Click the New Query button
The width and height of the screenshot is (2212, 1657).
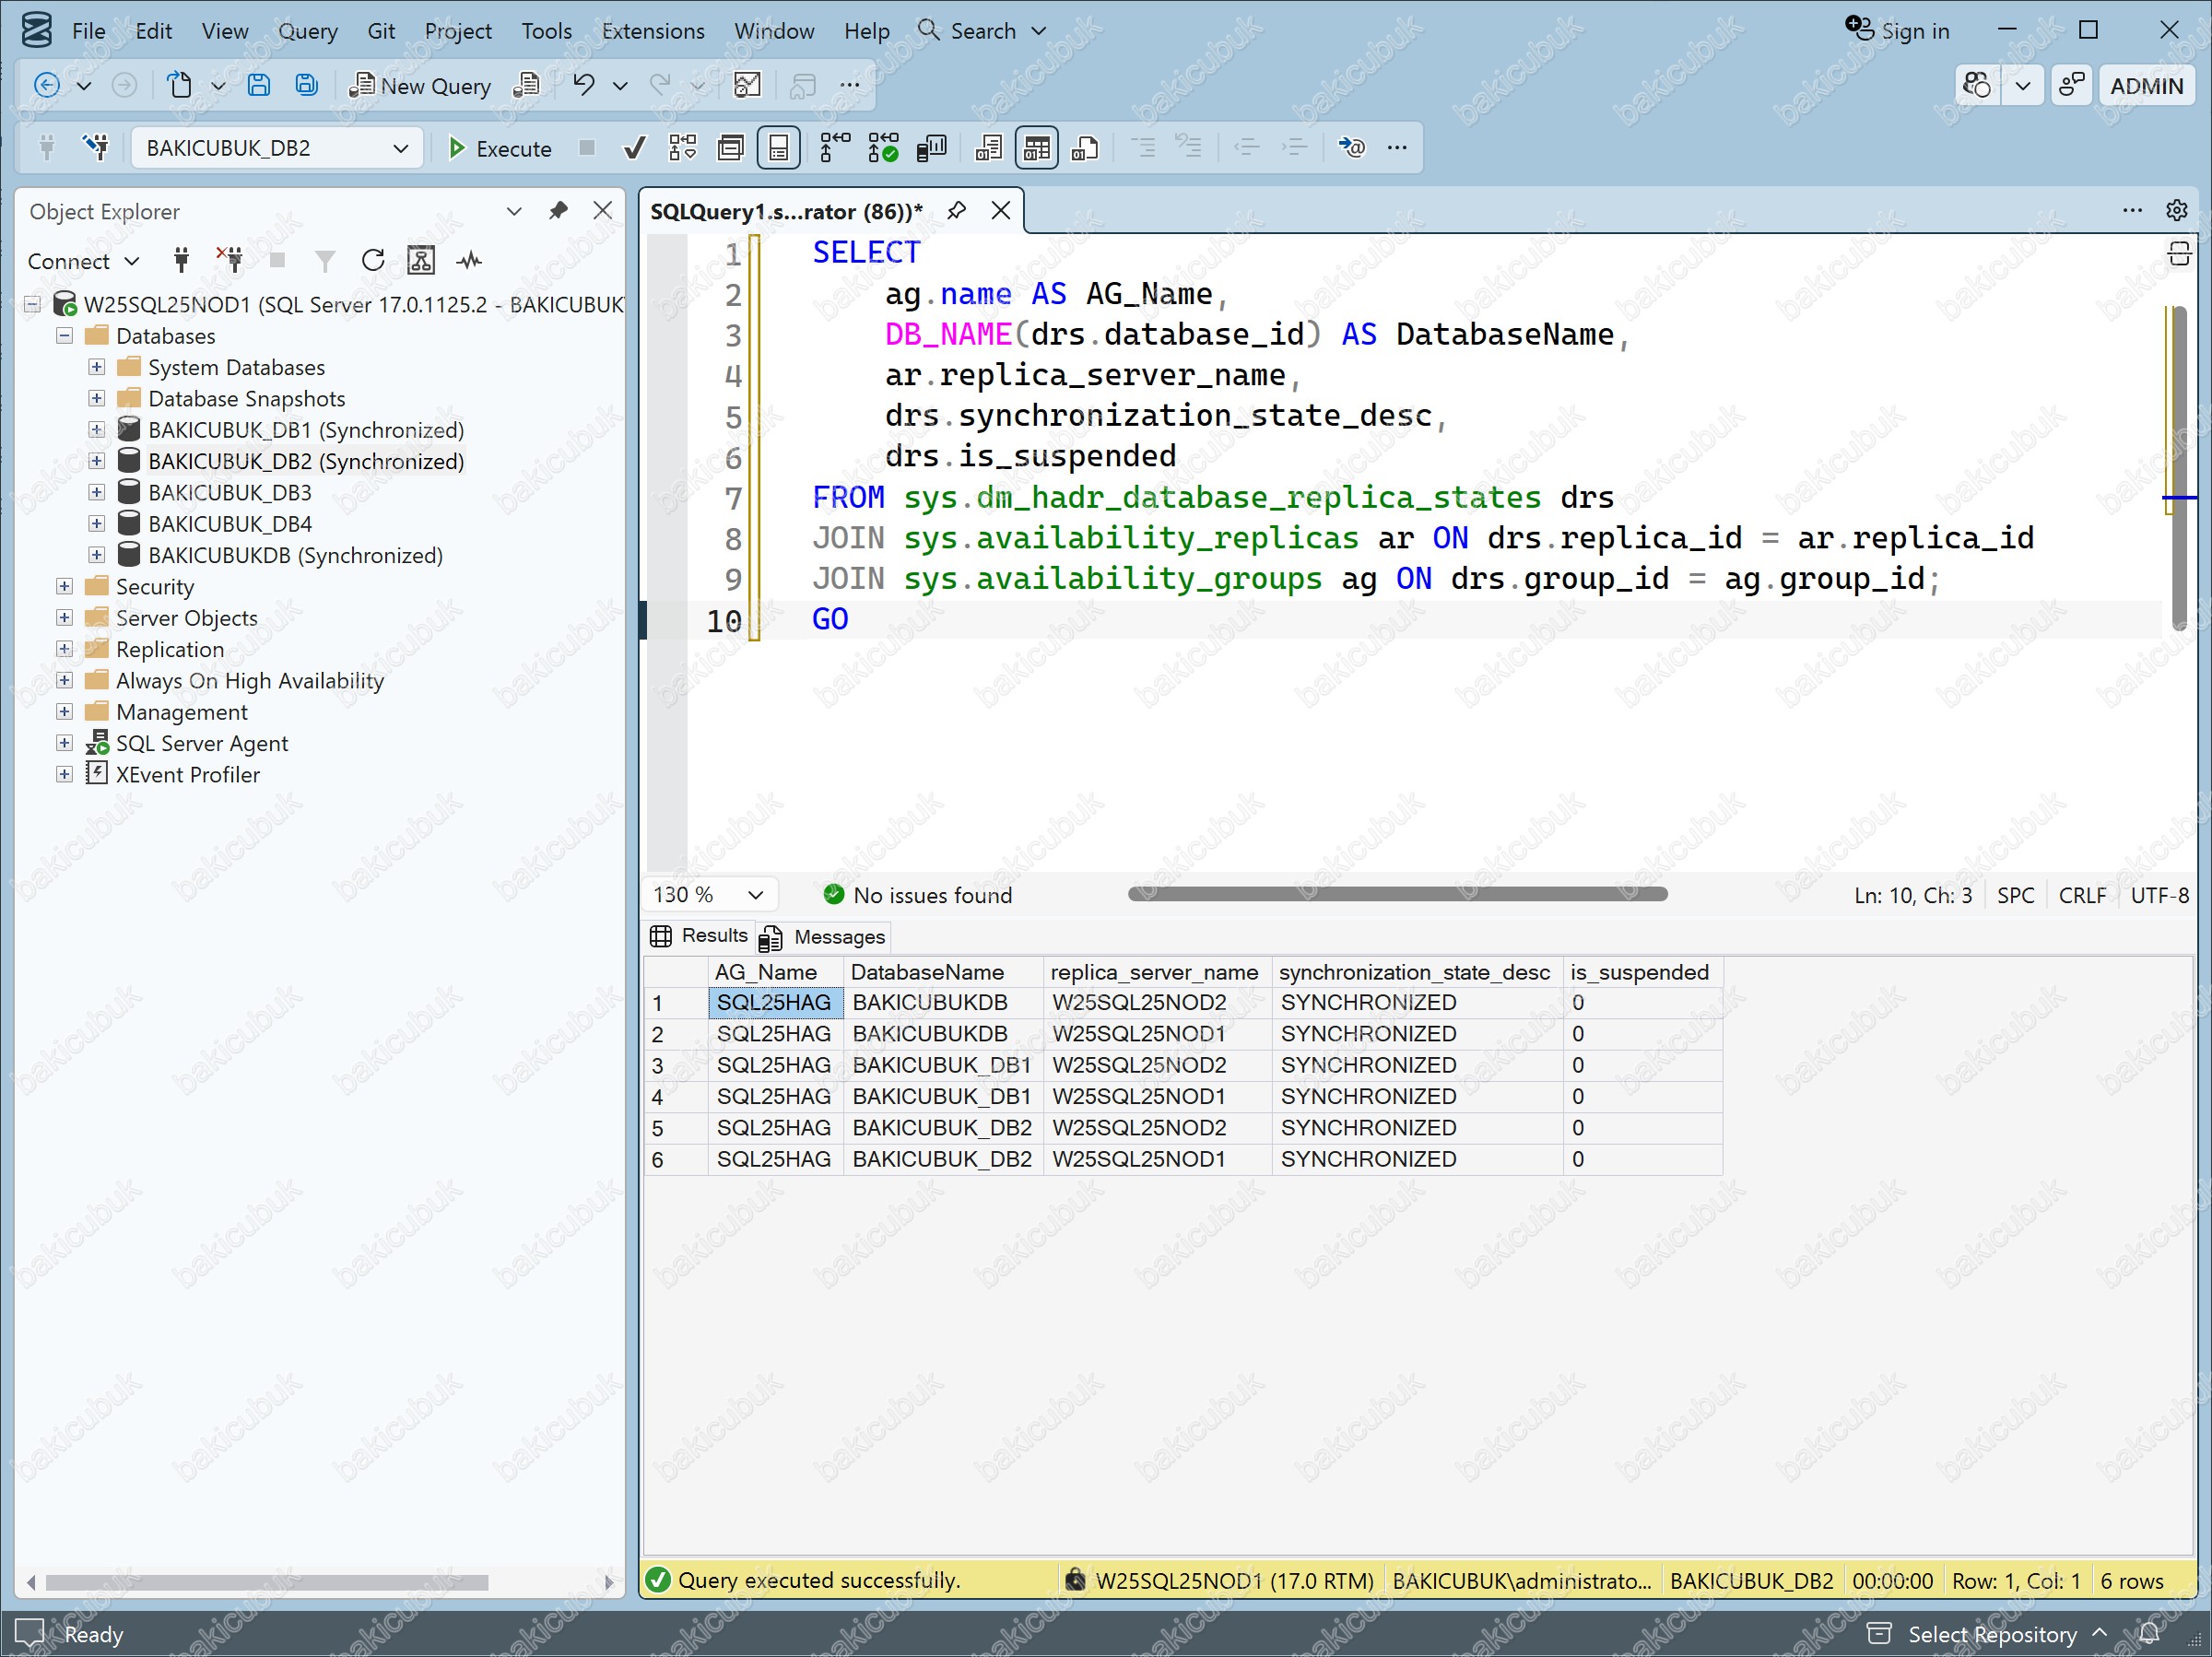[x=420, y=86]
